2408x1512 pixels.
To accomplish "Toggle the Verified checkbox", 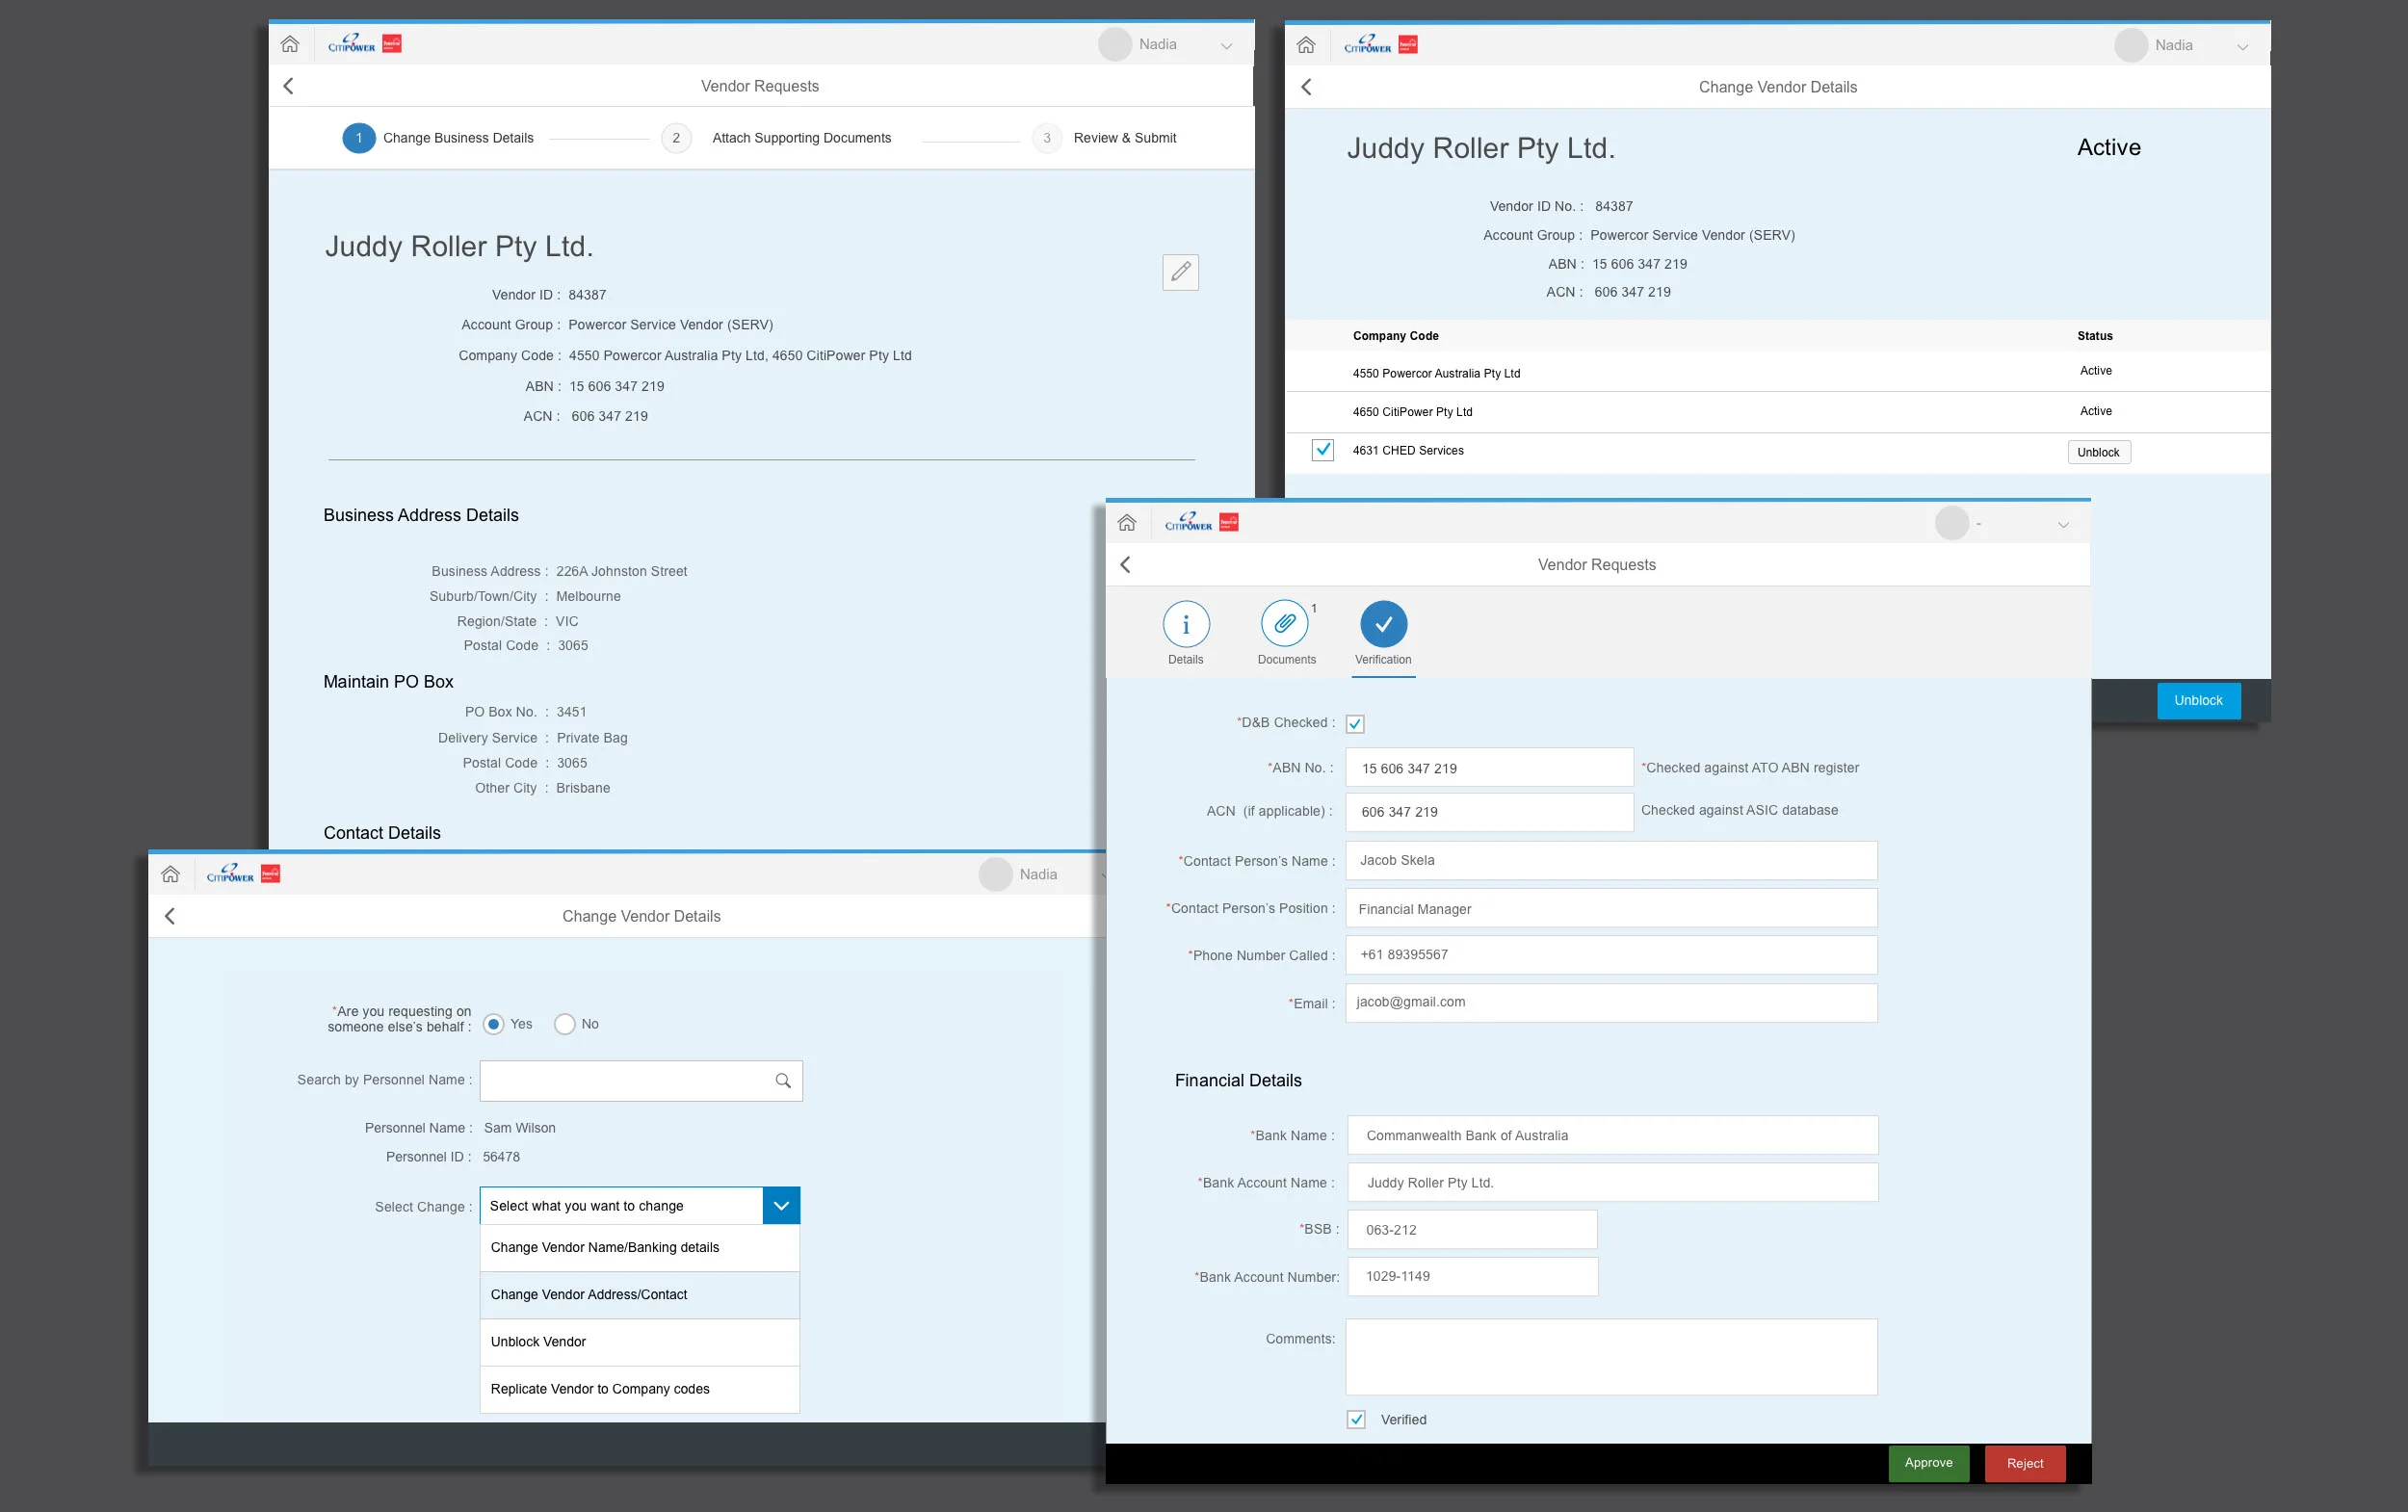I will tap(1356, 1420).
